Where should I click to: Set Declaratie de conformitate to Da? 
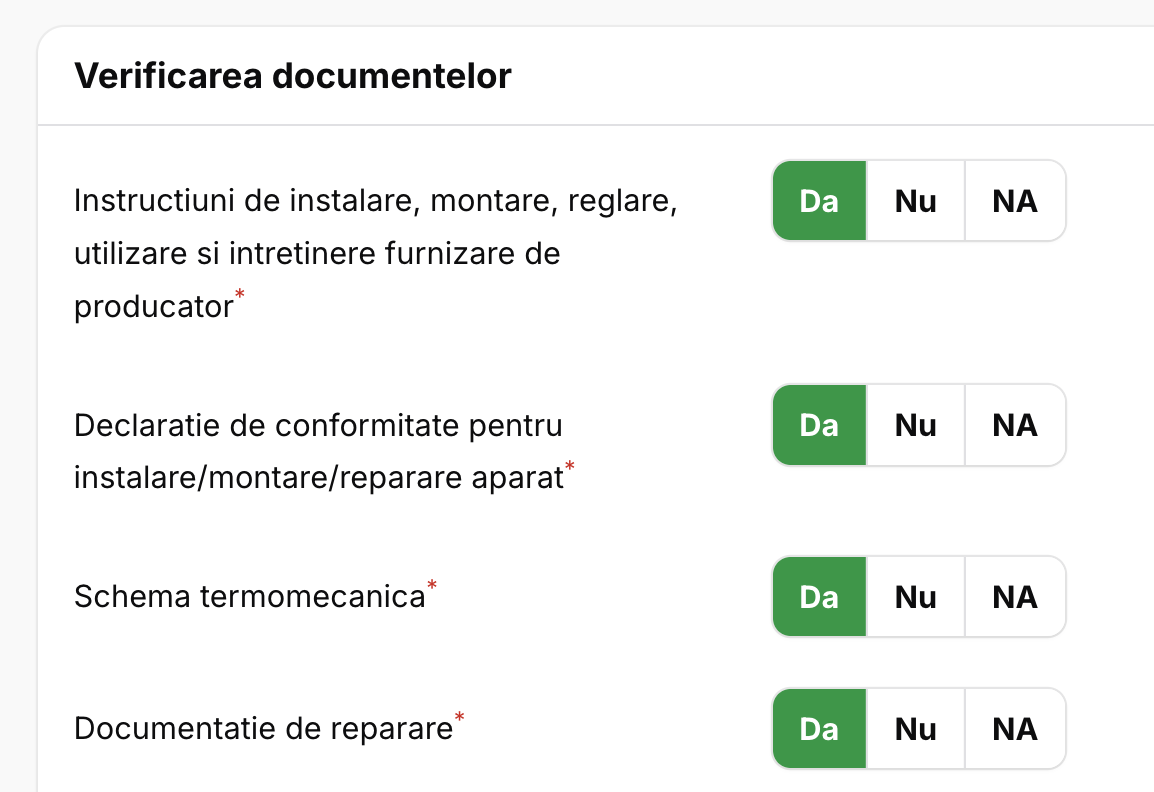[x=819, y=425]
